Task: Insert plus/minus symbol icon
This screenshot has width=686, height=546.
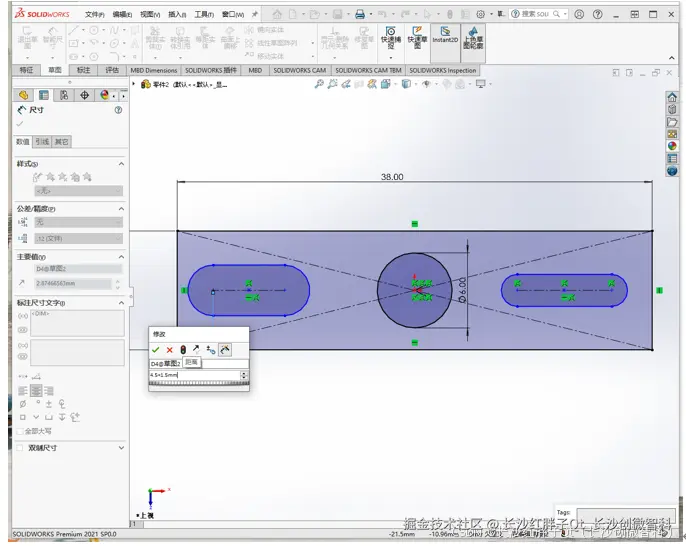Action: (49, 404)
